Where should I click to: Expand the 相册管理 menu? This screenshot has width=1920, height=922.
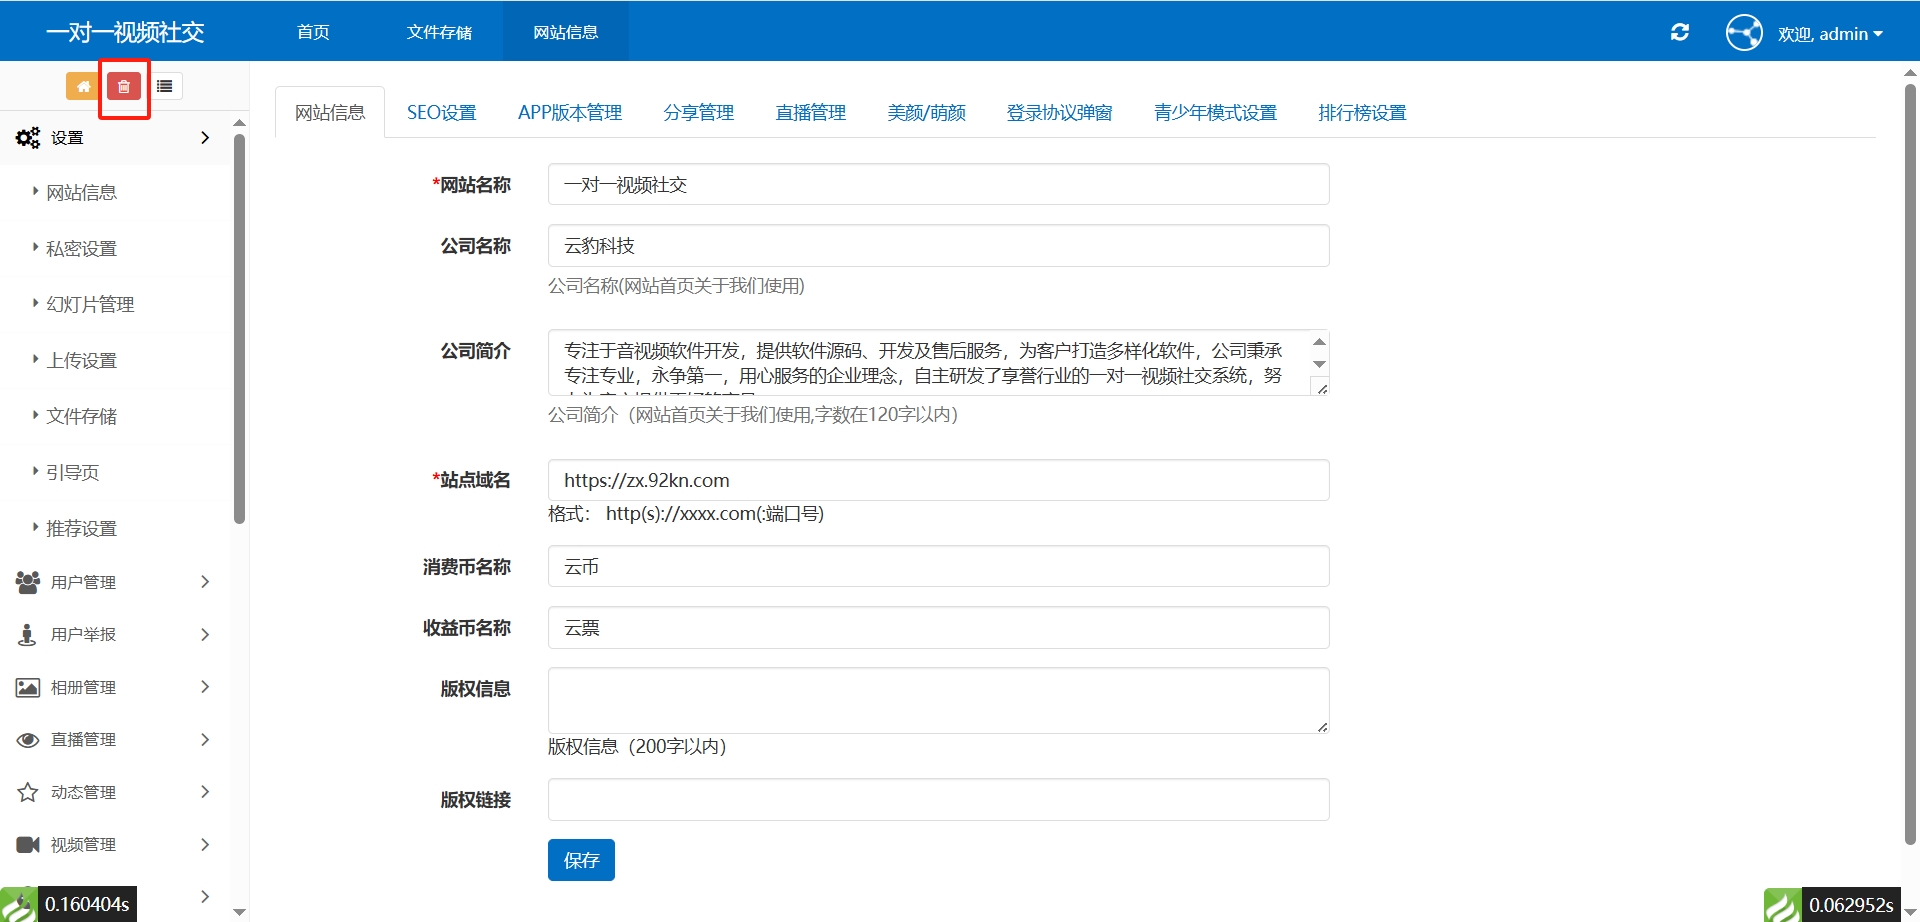(x=115, y=687)
